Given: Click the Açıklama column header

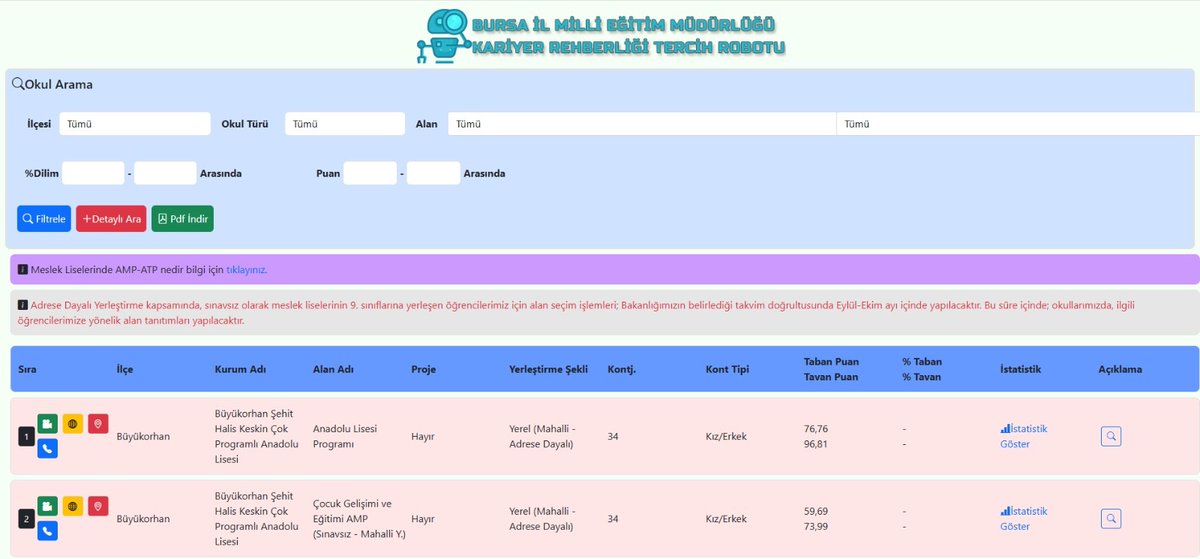Looking at the screenshot, I should [x=1120, y=369].
